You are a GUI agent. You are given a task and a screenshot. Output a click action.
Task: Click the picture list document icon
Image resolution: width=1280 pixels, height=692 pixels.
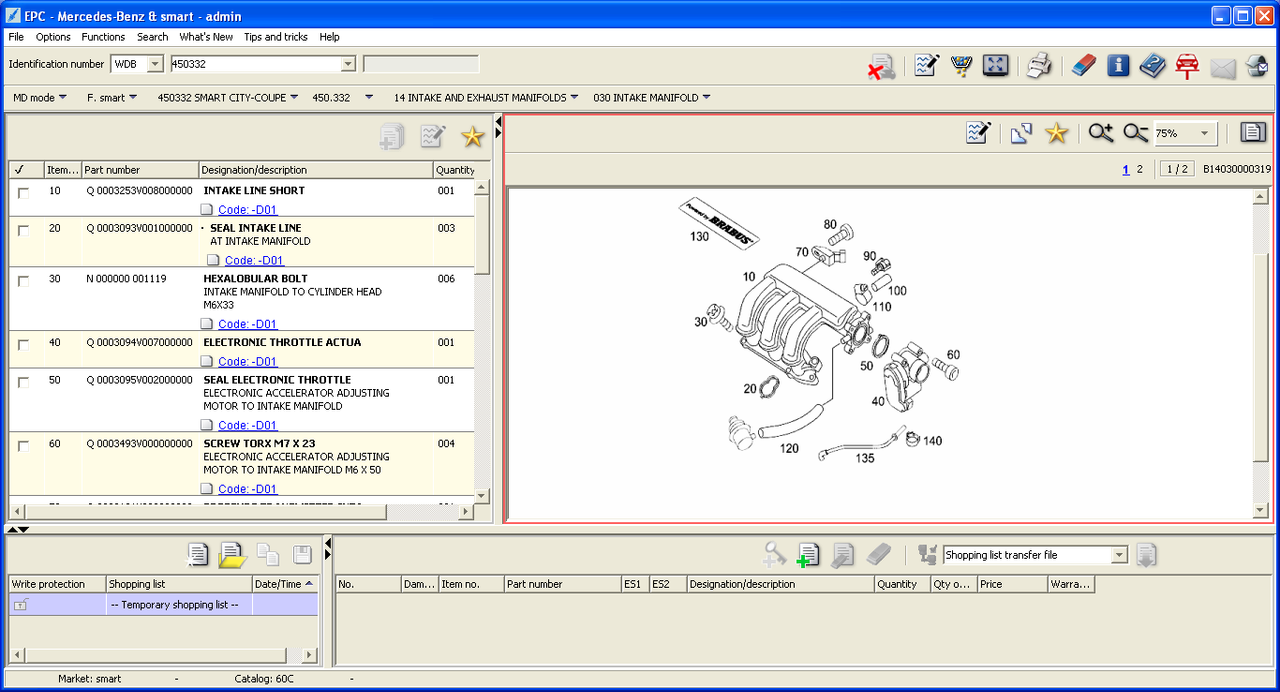(1253, 132)
